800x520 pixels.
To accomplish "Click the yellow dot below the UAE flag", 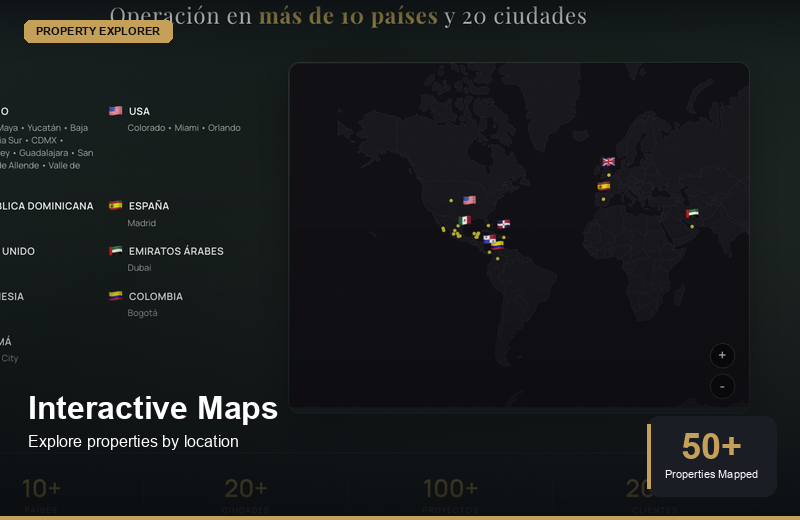I will point(692,226).
